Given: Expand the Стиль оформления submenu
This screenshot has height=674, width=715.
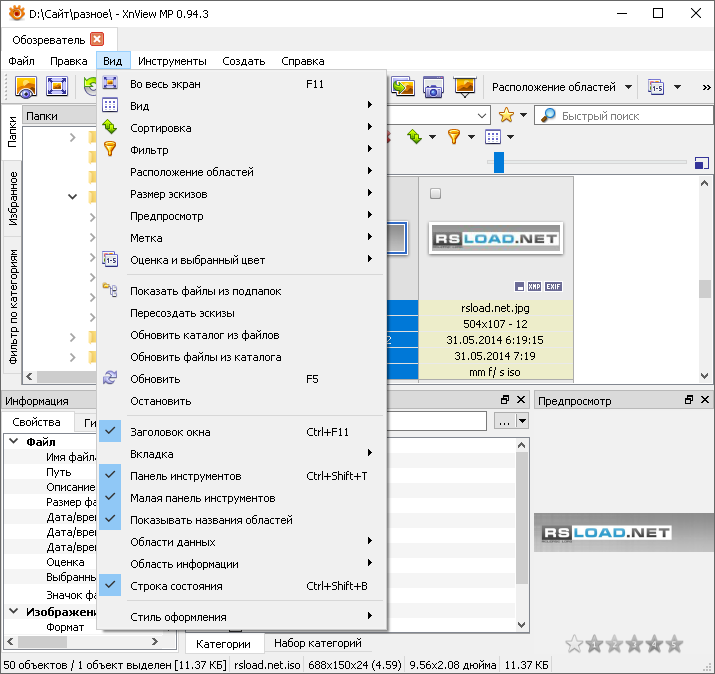Looking at the screenshot, I should [178, 617].
